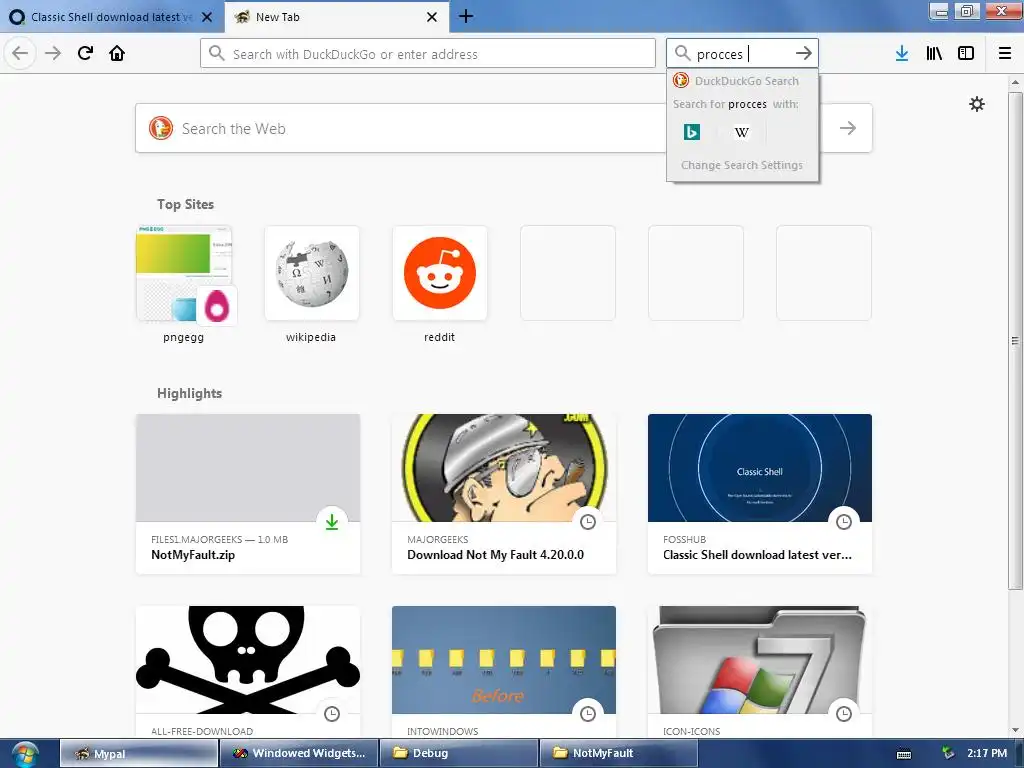
Task: Click scrollbar up arrow
Action: tap(1015, 82)
